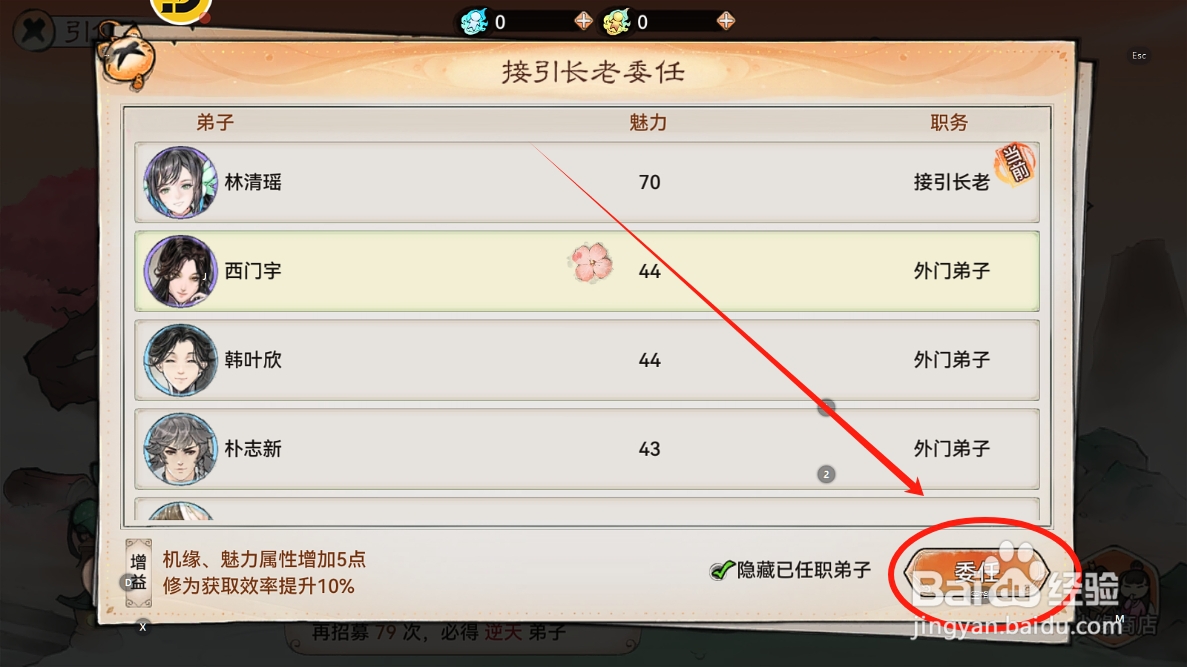
Task: Add more yellow spirit currency
Action: click(x=725, y=21)
